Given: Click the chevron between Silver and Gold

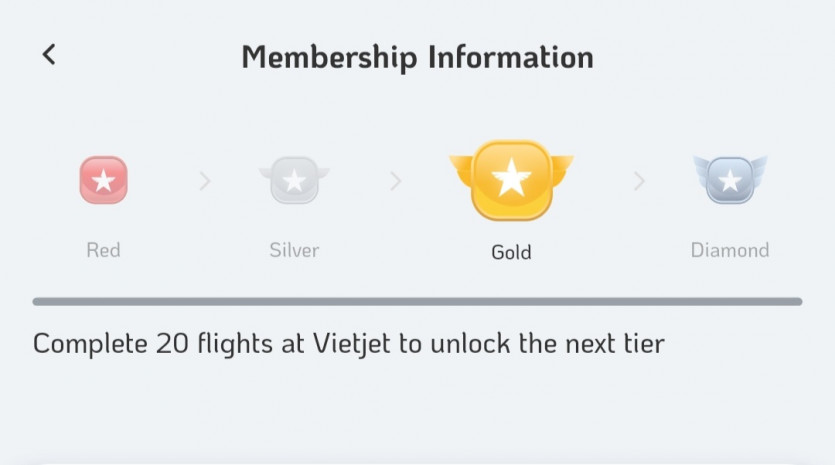Looking at the screenshot, I should 396,181.
